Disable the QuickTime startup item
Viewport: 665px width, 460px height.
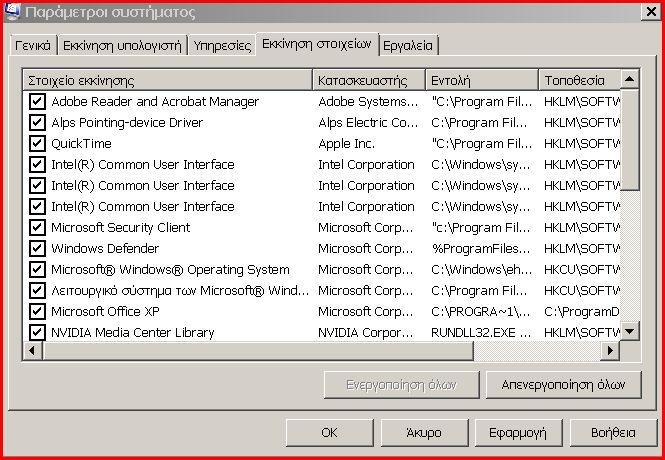click(x=37, y=144)
